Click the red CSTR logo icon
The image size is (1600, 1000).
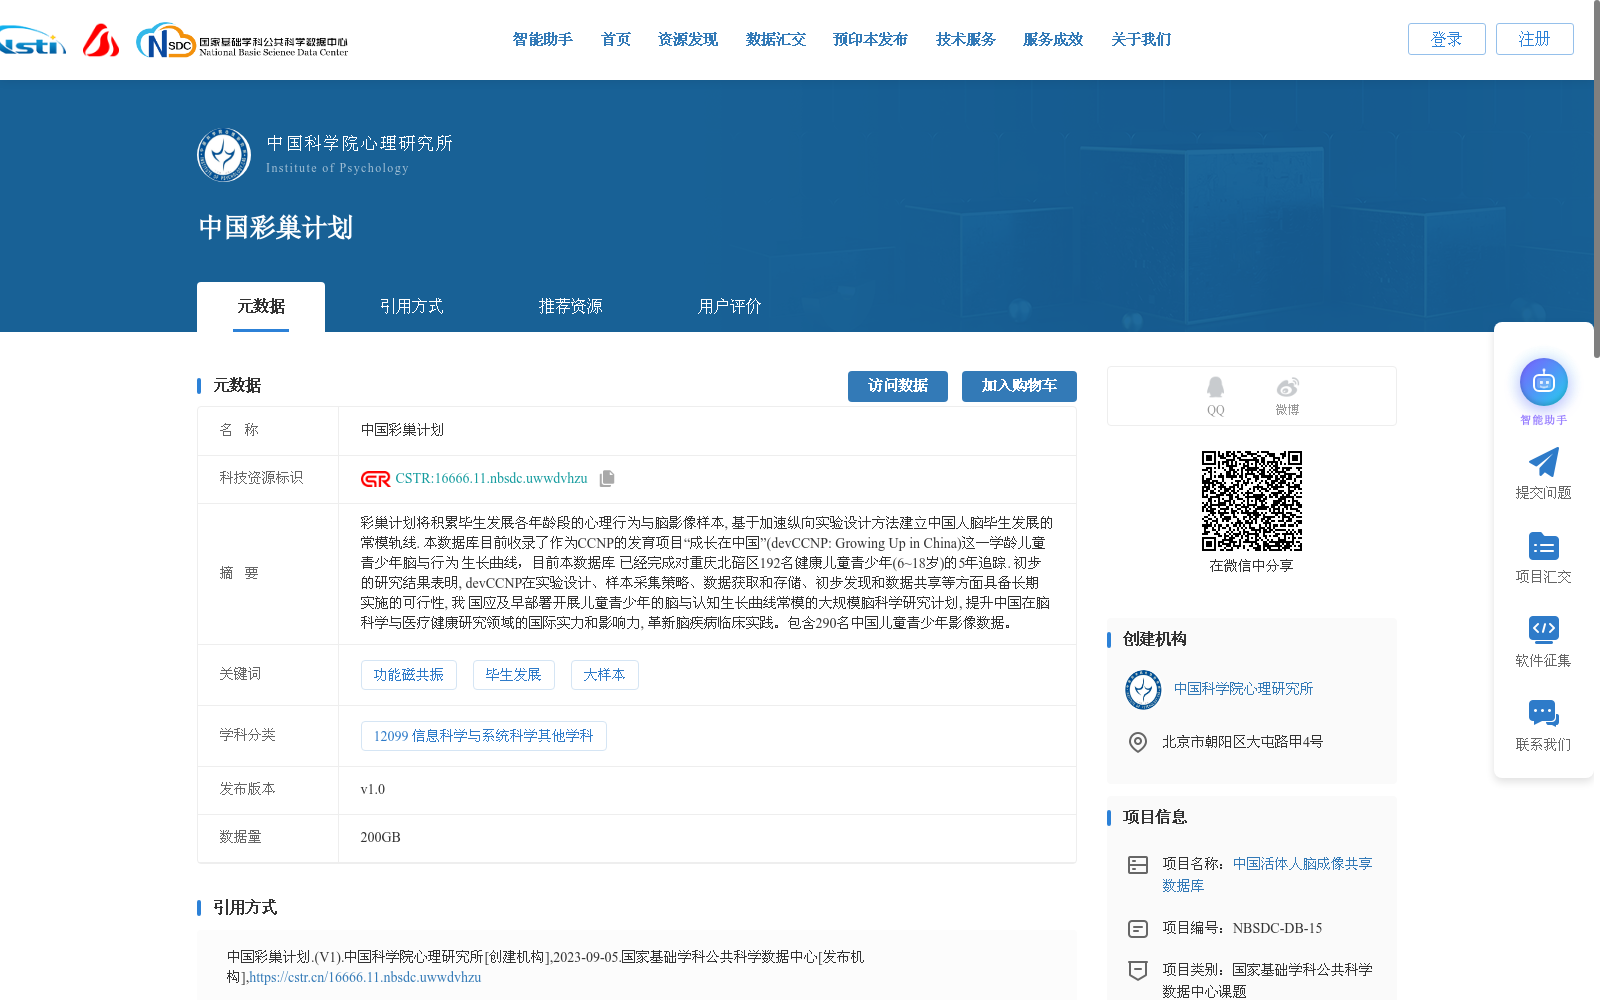click(x=375, y=479)
